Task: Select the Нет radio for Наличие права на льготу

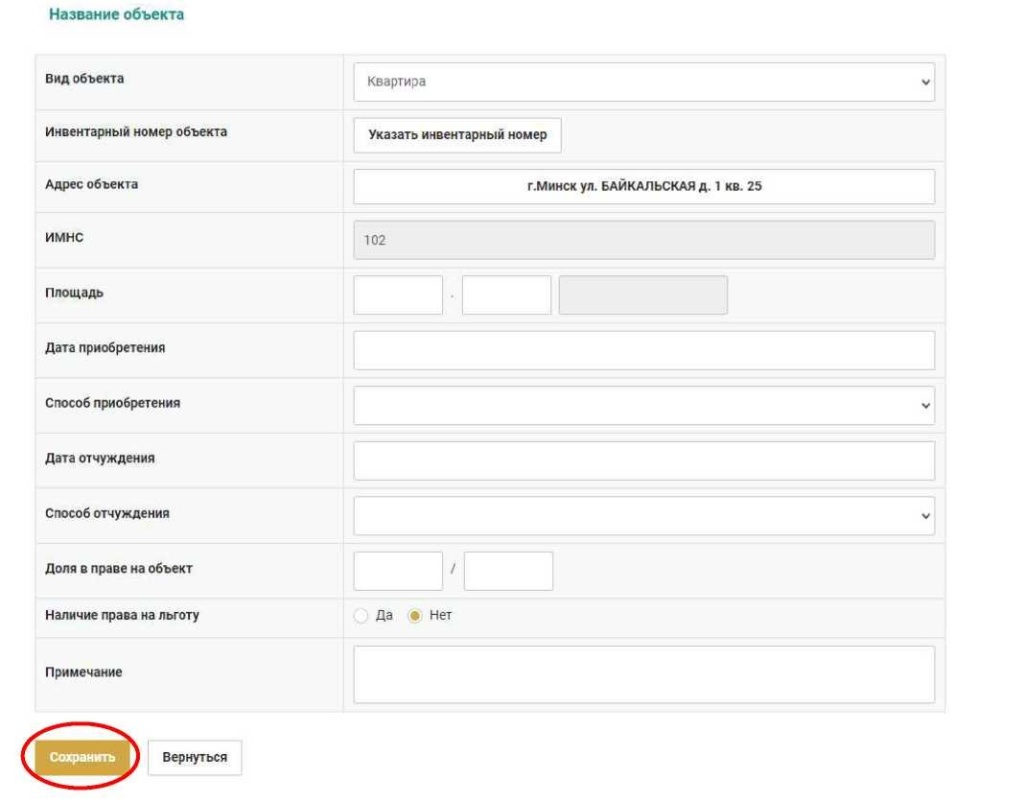Action: pos(415,616)
